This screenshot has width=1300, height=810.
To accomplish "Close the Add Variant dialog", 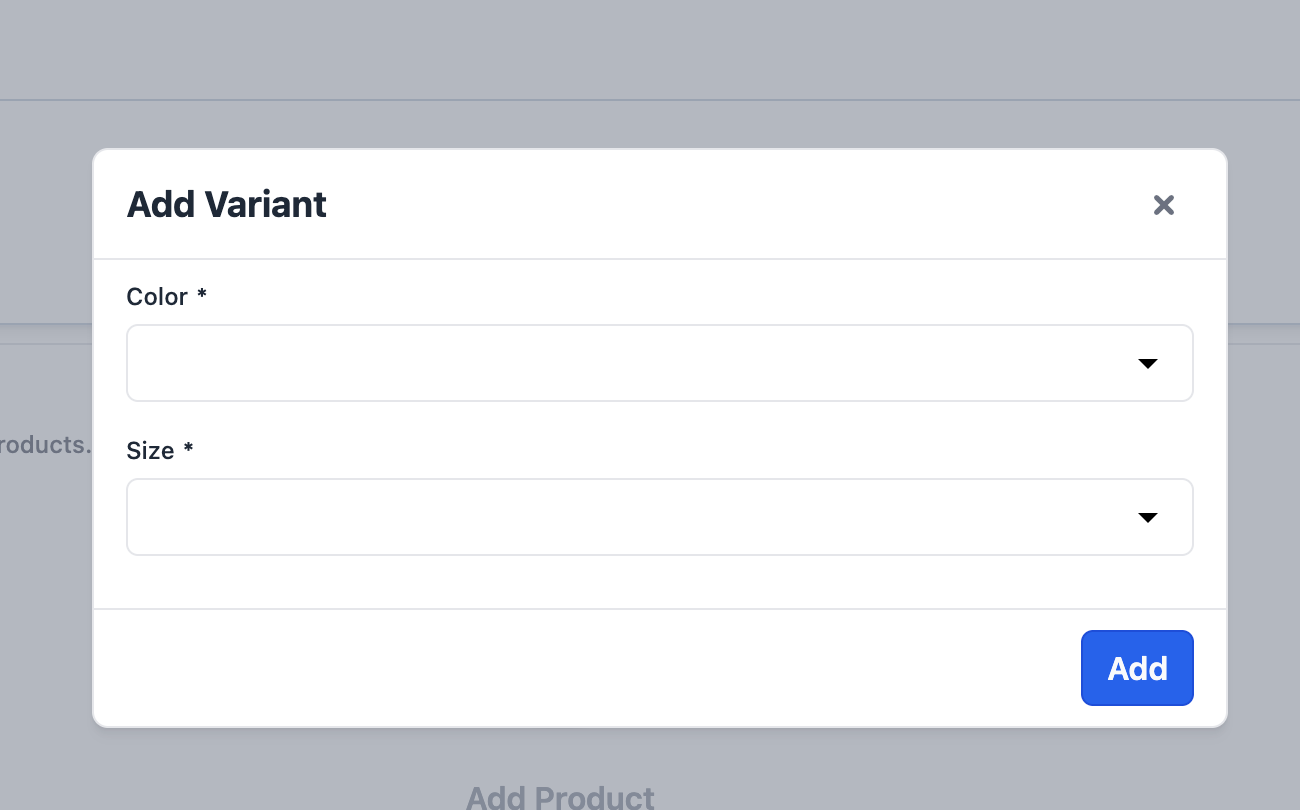I will 1163,205.
